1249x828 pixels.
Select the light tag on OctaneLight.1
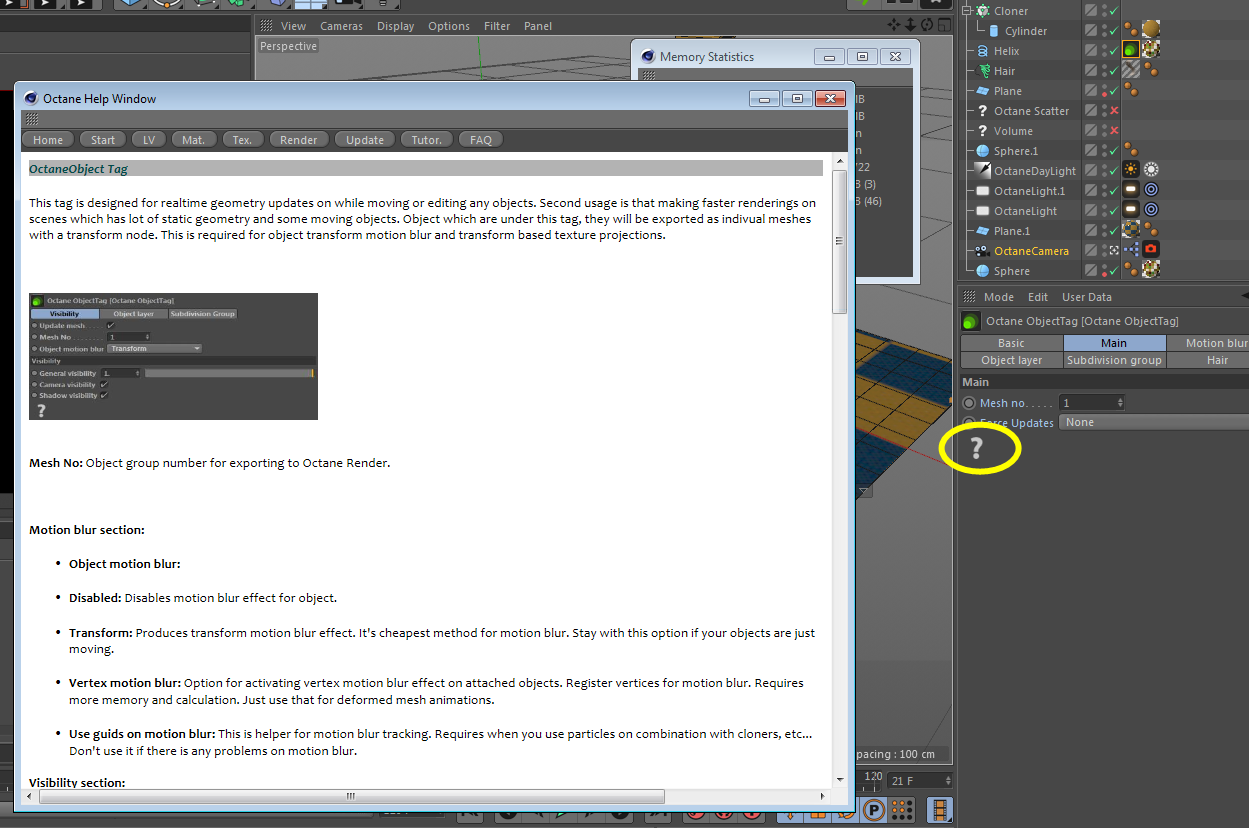click(1131, 190)
